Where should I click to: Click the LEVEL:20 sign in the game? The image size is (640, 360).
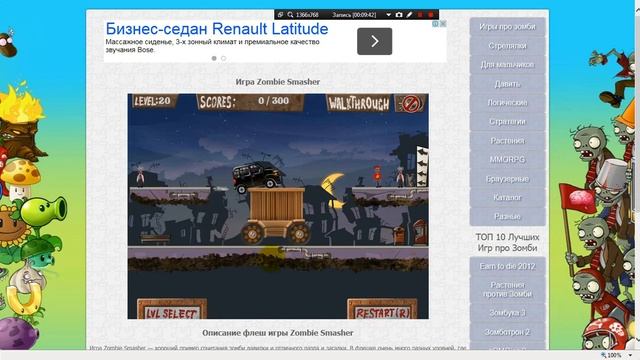point(153,101)
